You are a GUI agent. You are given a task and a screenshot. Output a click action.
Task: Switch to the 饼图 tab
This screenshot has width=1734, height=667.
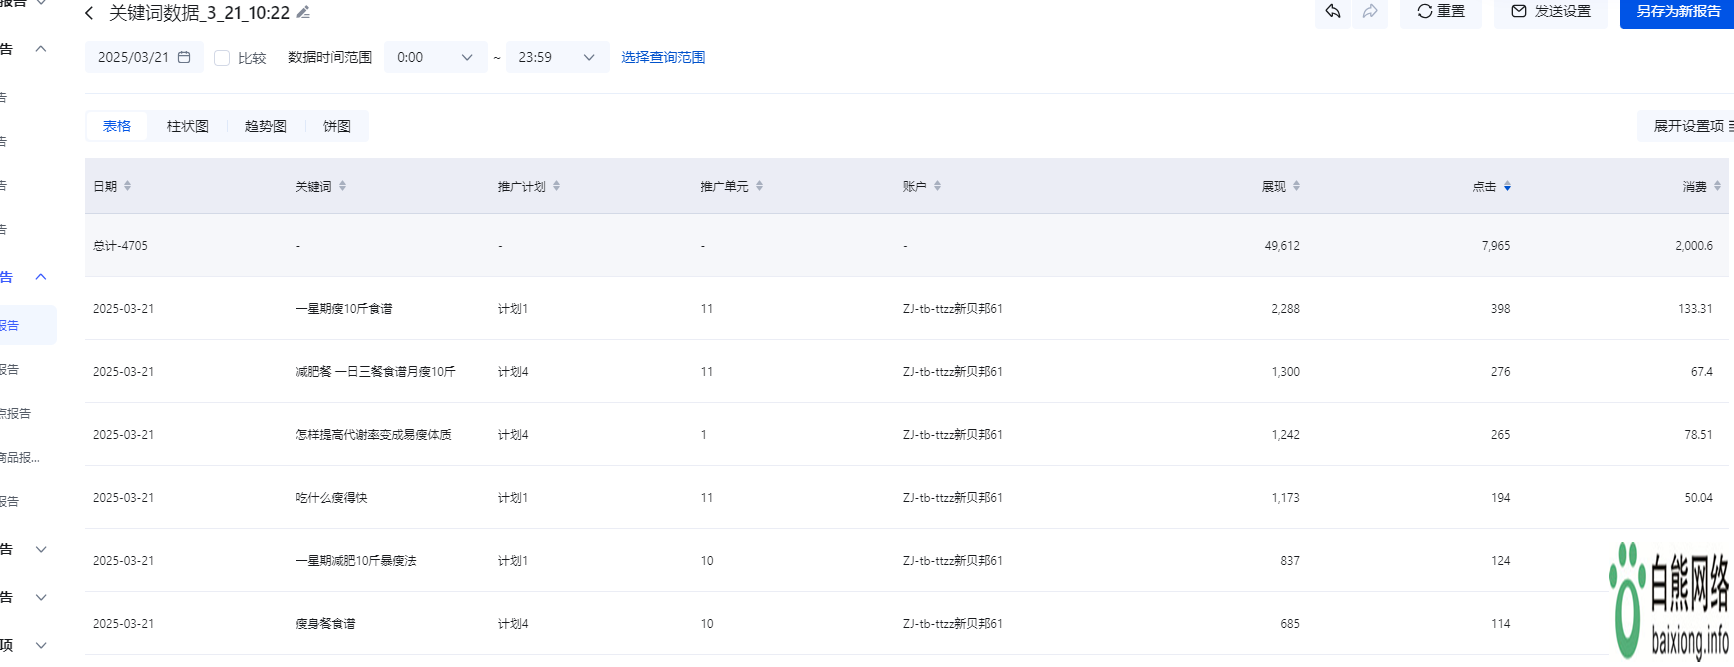point(337,126)
